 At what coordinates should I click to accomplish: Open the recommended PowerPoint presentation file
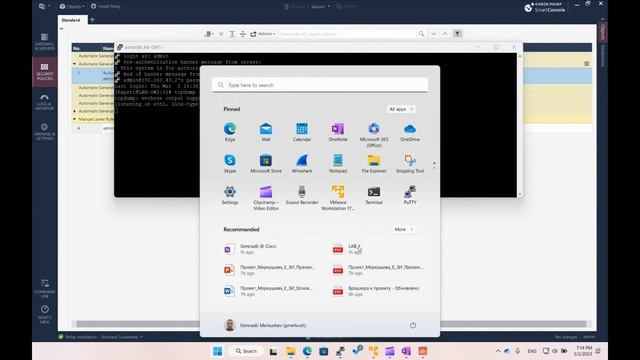(270, 270)
